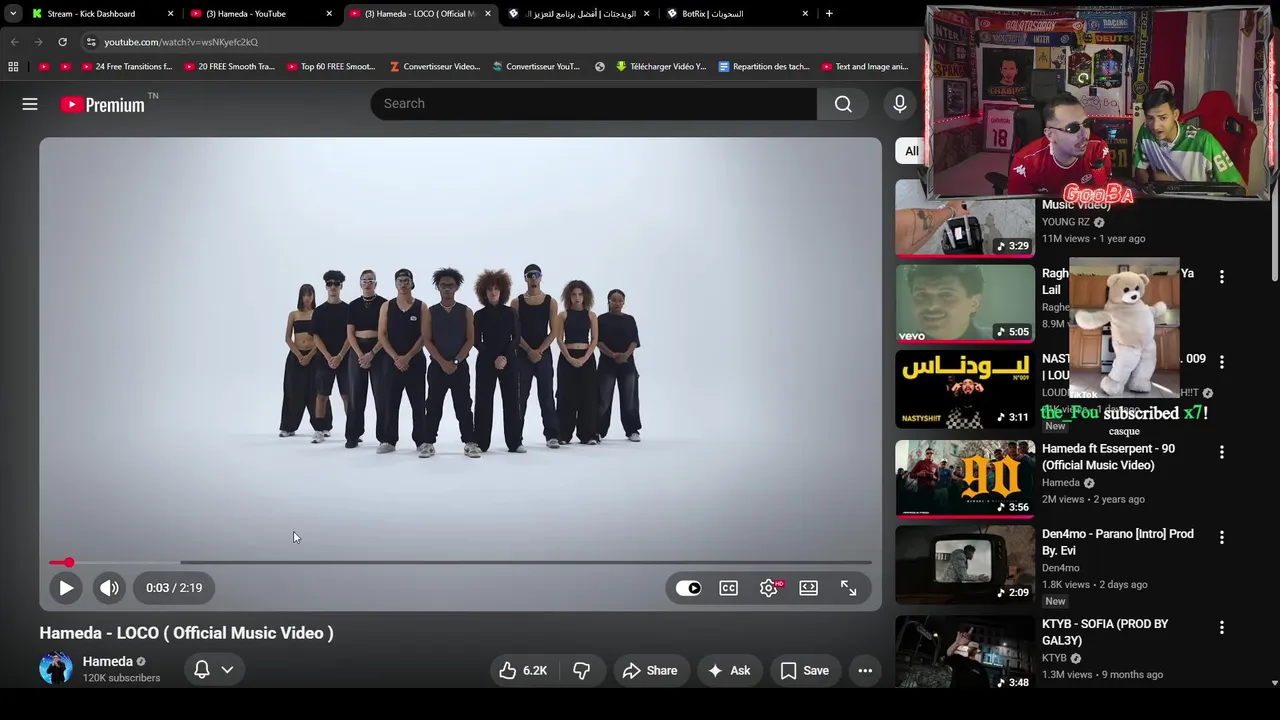
Task: Play the LOCO video
Action: click(66, 588)
